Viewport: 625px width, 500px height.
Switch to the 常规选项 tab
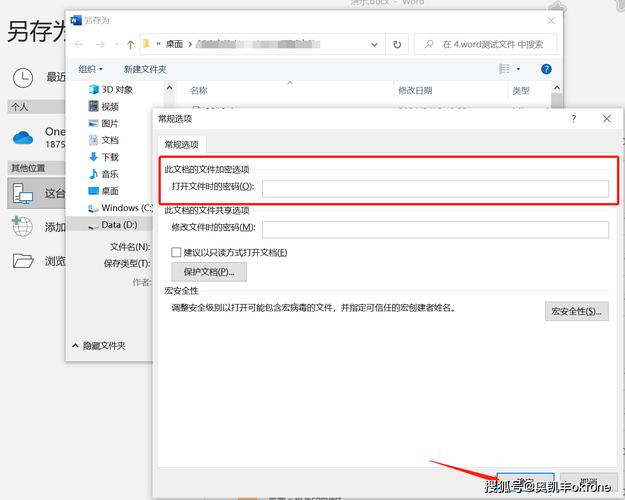(x=182, y=144)
